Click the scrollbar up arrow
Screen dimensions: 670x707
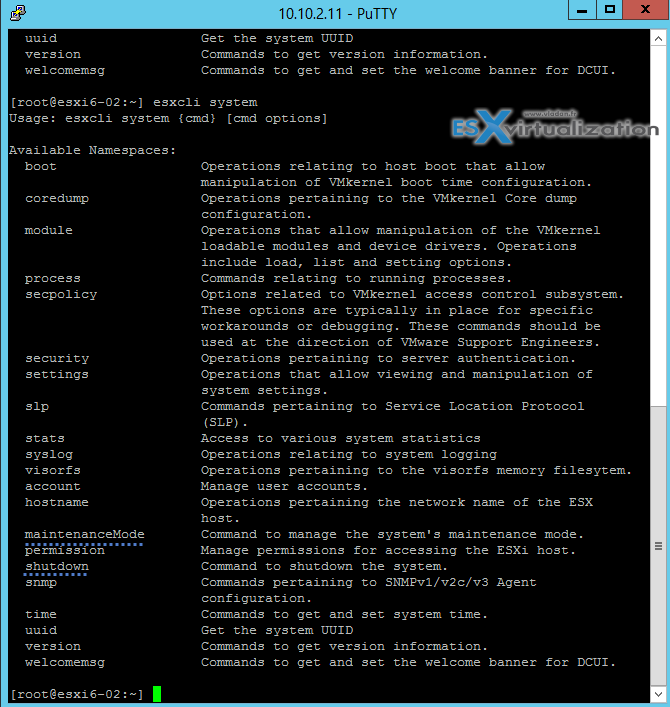(658, 39)
